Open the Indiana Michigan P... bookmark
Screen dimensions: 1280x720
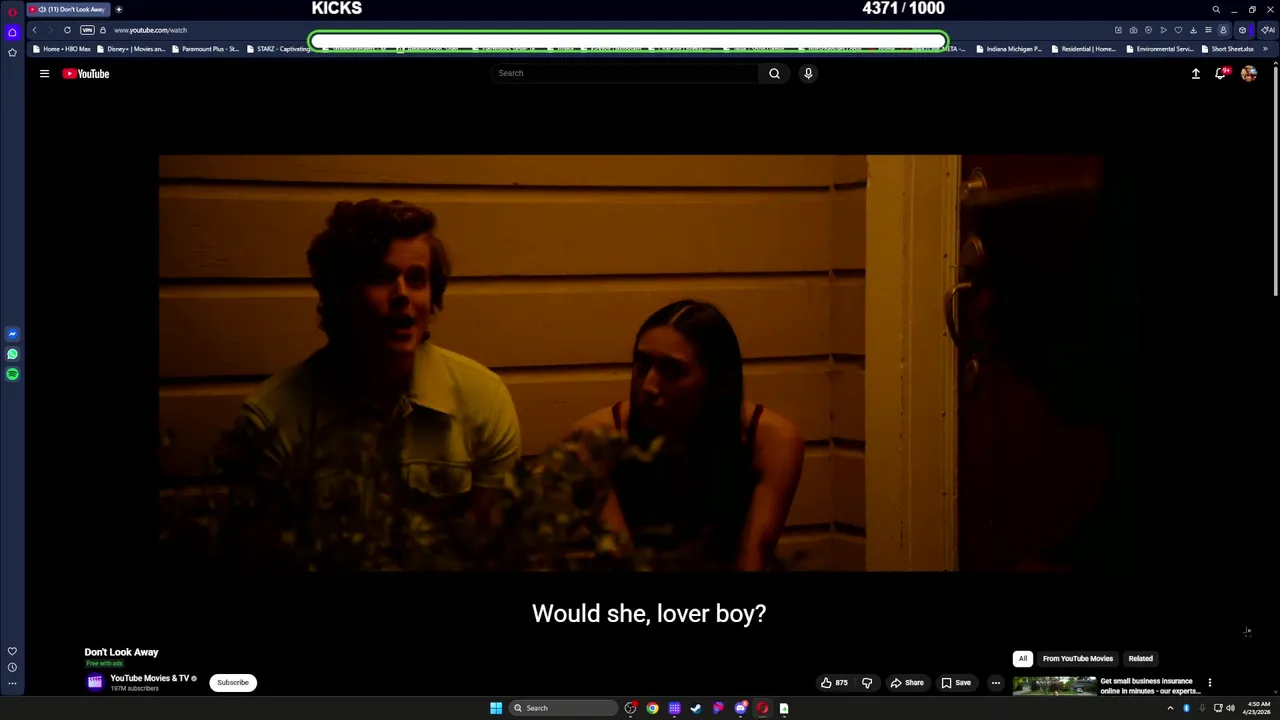pyautogui.click(x=1008, y=49)
